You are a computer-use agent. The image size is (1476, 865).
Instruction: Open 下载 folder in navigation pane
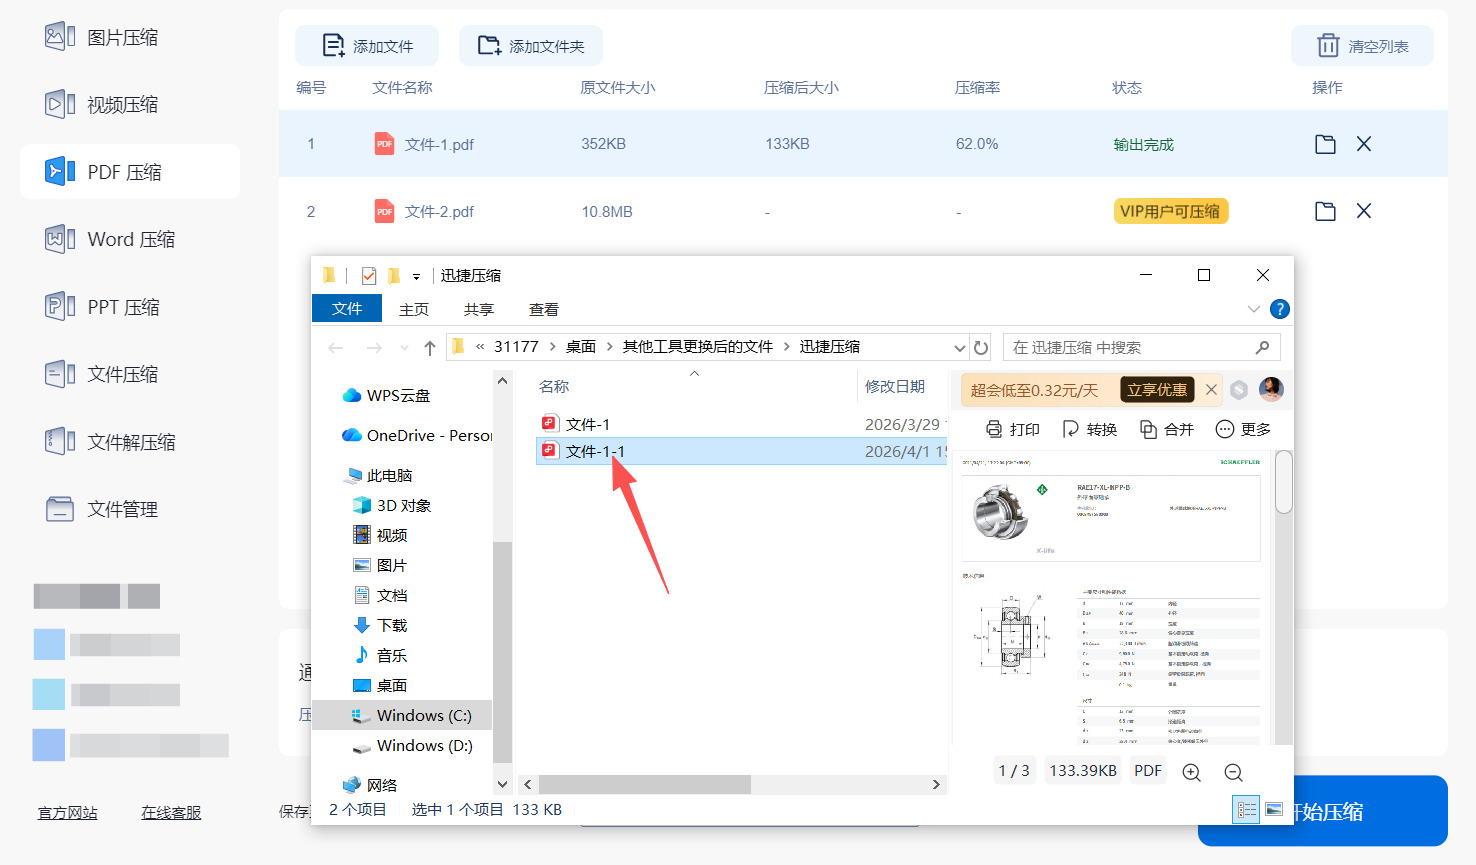[380, 626]
